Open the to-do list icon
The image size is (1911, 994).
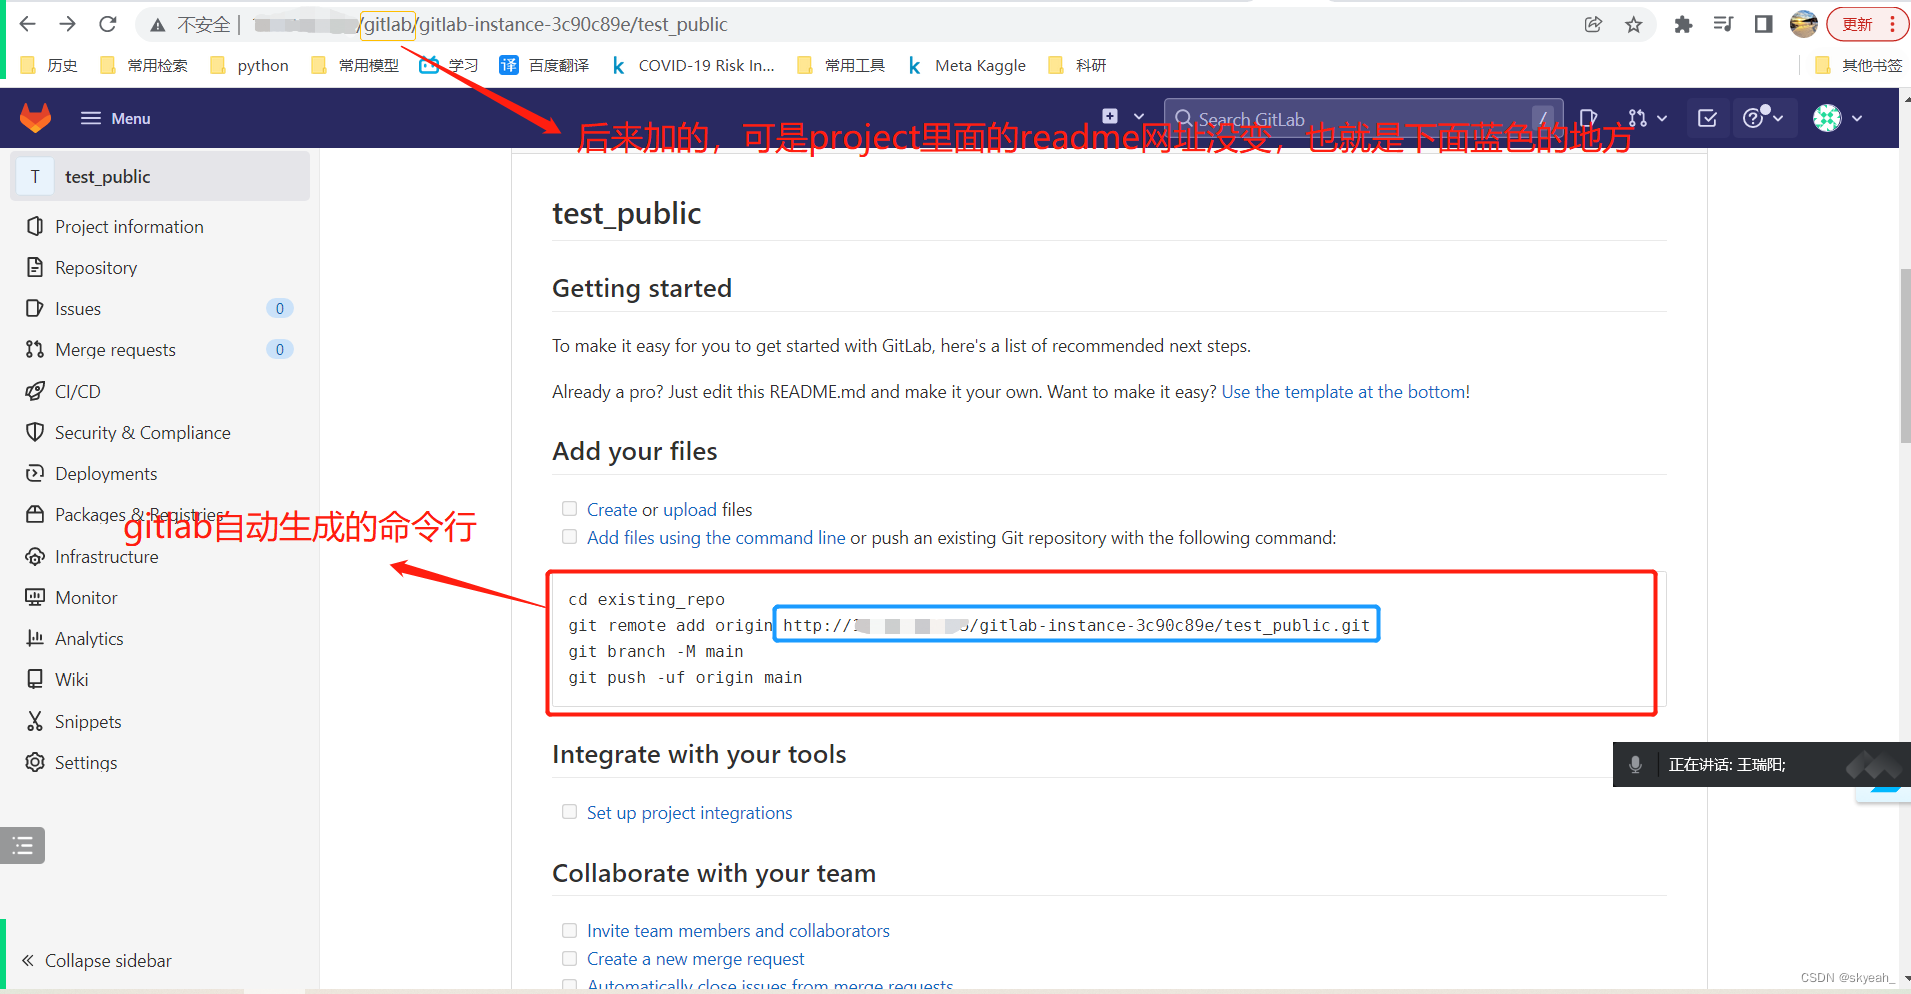pos(1708,118)
